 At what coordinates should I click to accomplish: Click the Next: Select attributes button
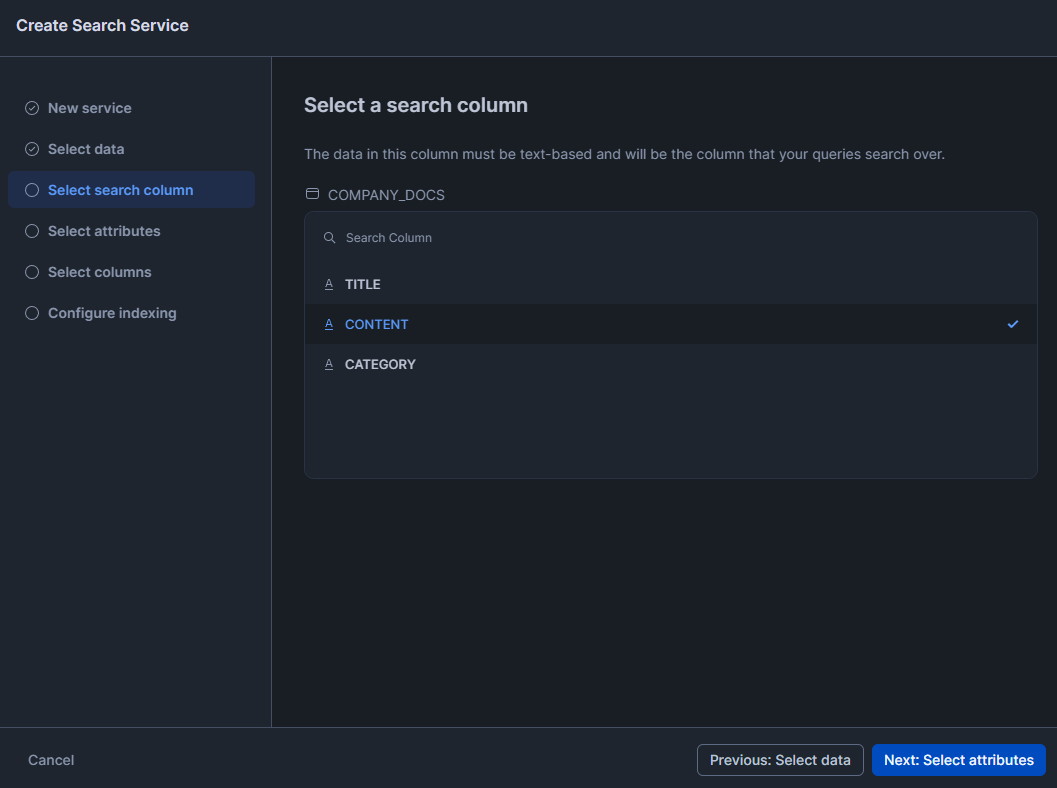(958, 759)
